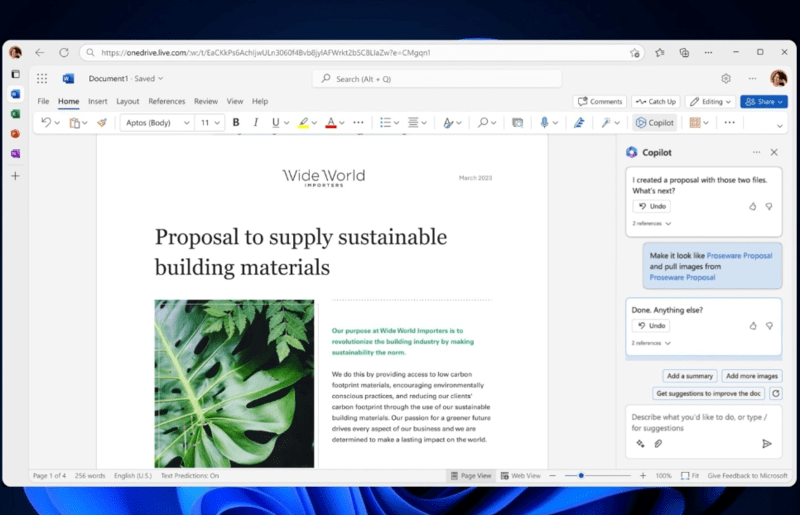Attach a file using the paperclip icon
Viewport: 800px width, 515px height.
(x=658, y=443)
